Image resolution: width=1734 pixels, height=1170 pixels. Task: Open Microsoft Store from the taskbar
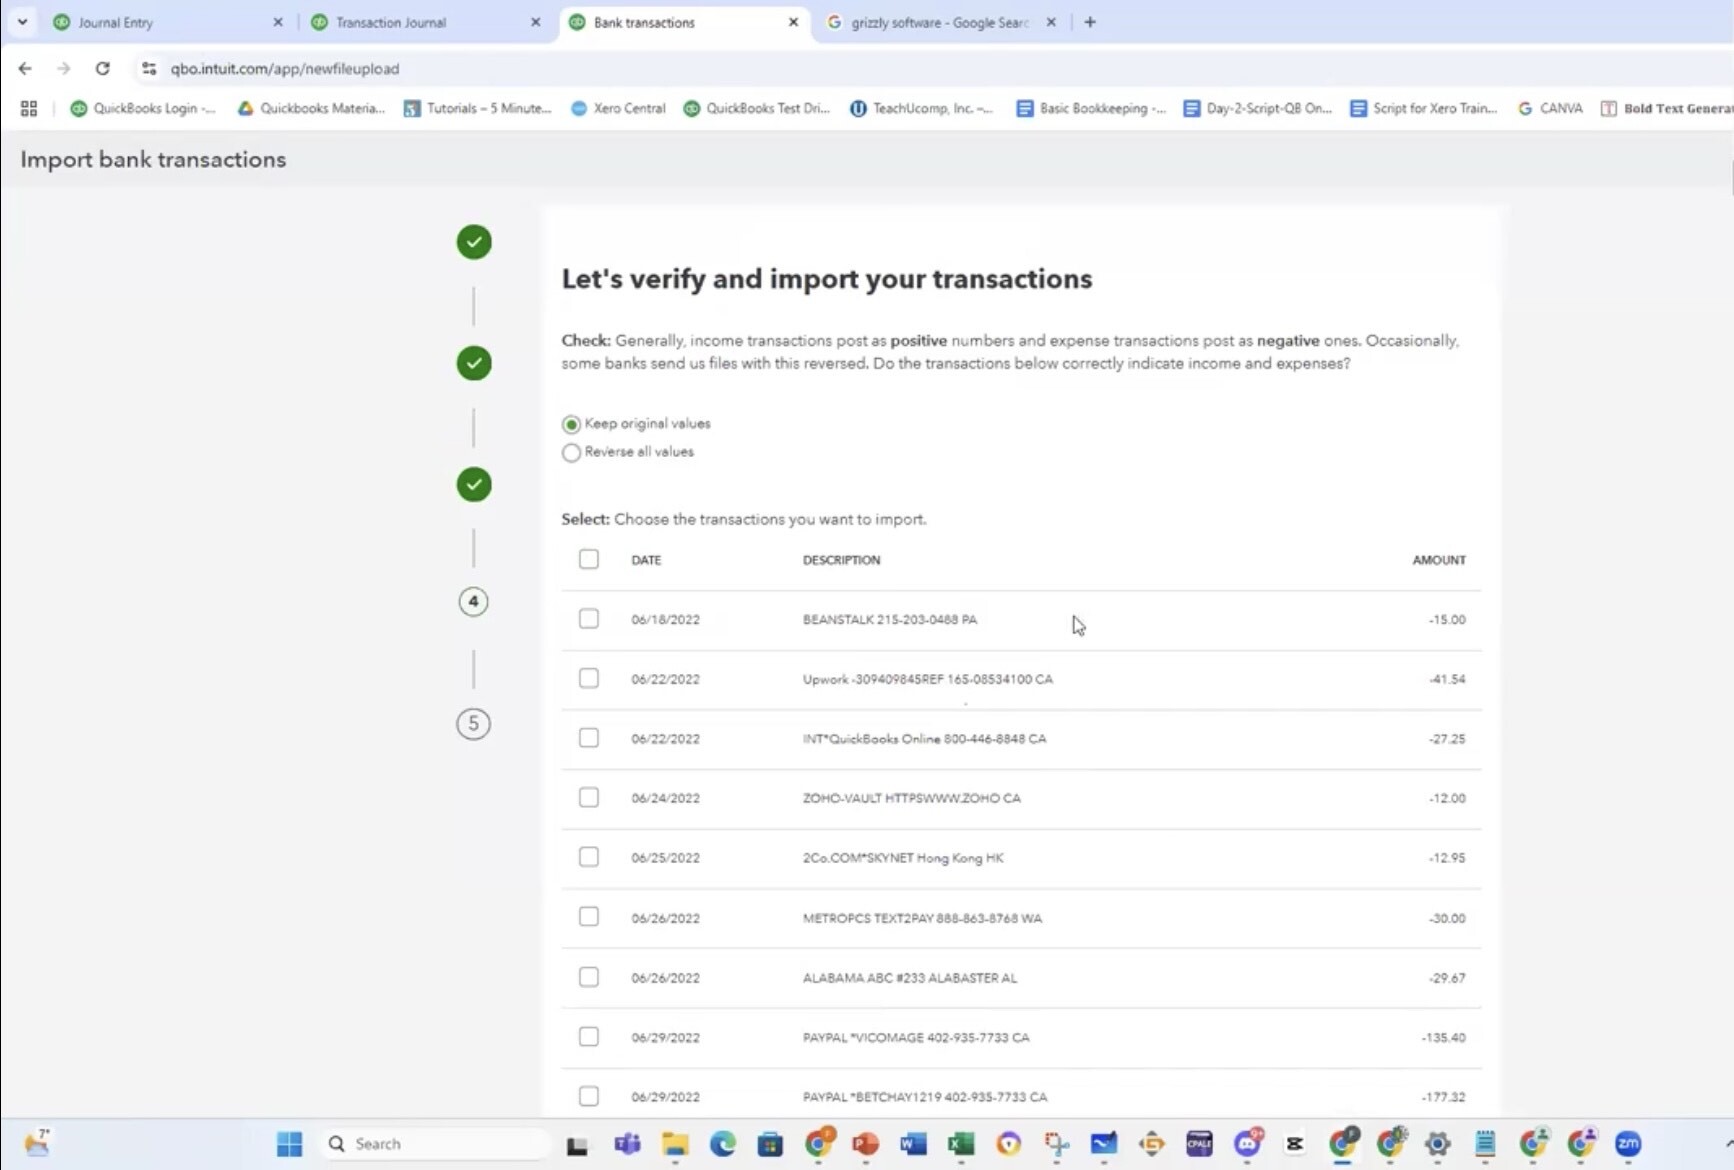(770, 1144)
